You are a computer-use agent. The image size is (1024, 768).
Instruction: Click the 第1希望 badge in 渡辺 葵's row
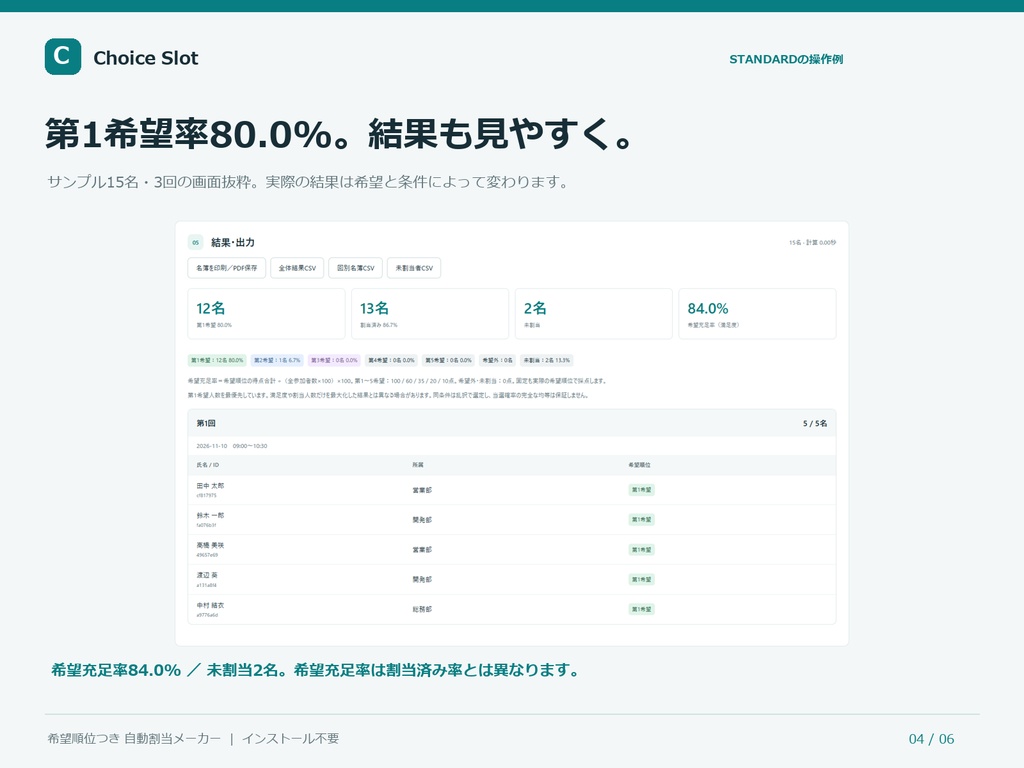(x=641, y=579)
